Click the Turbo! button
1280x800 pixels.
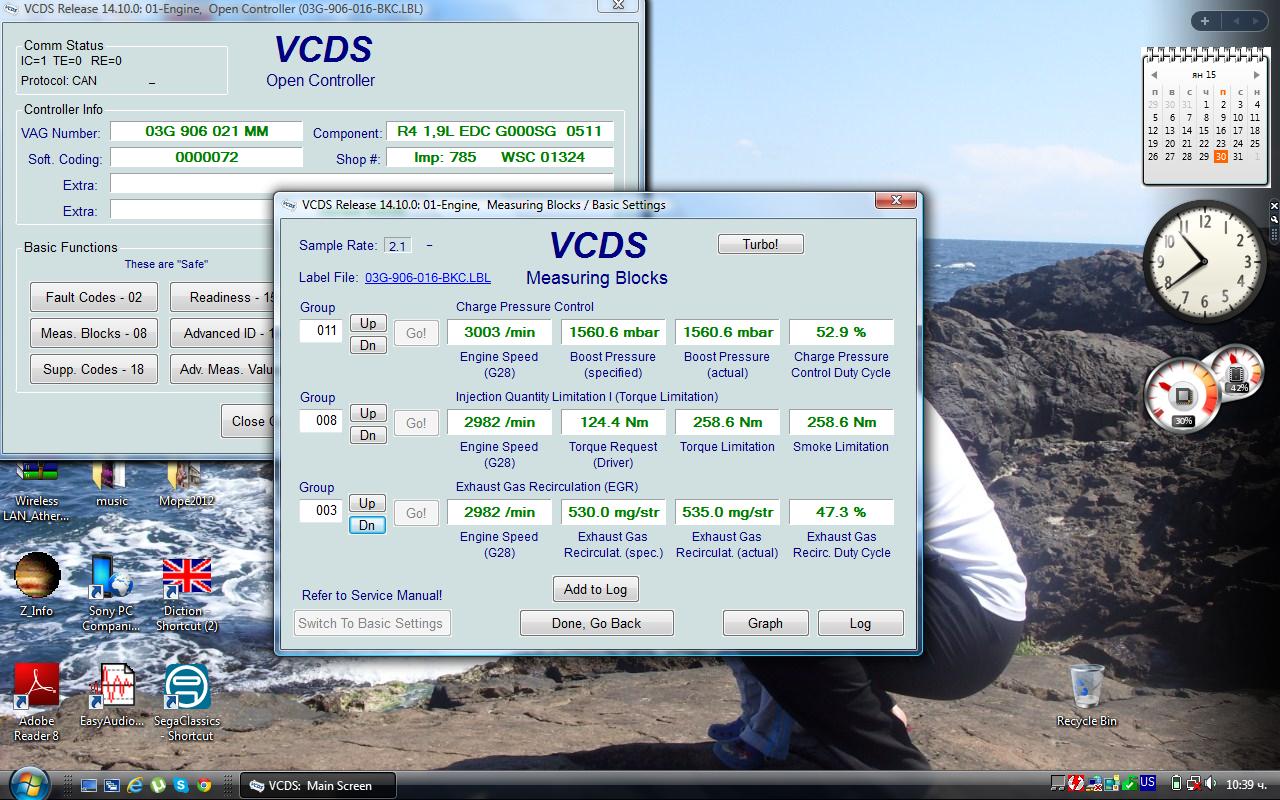tap(760, 244)
